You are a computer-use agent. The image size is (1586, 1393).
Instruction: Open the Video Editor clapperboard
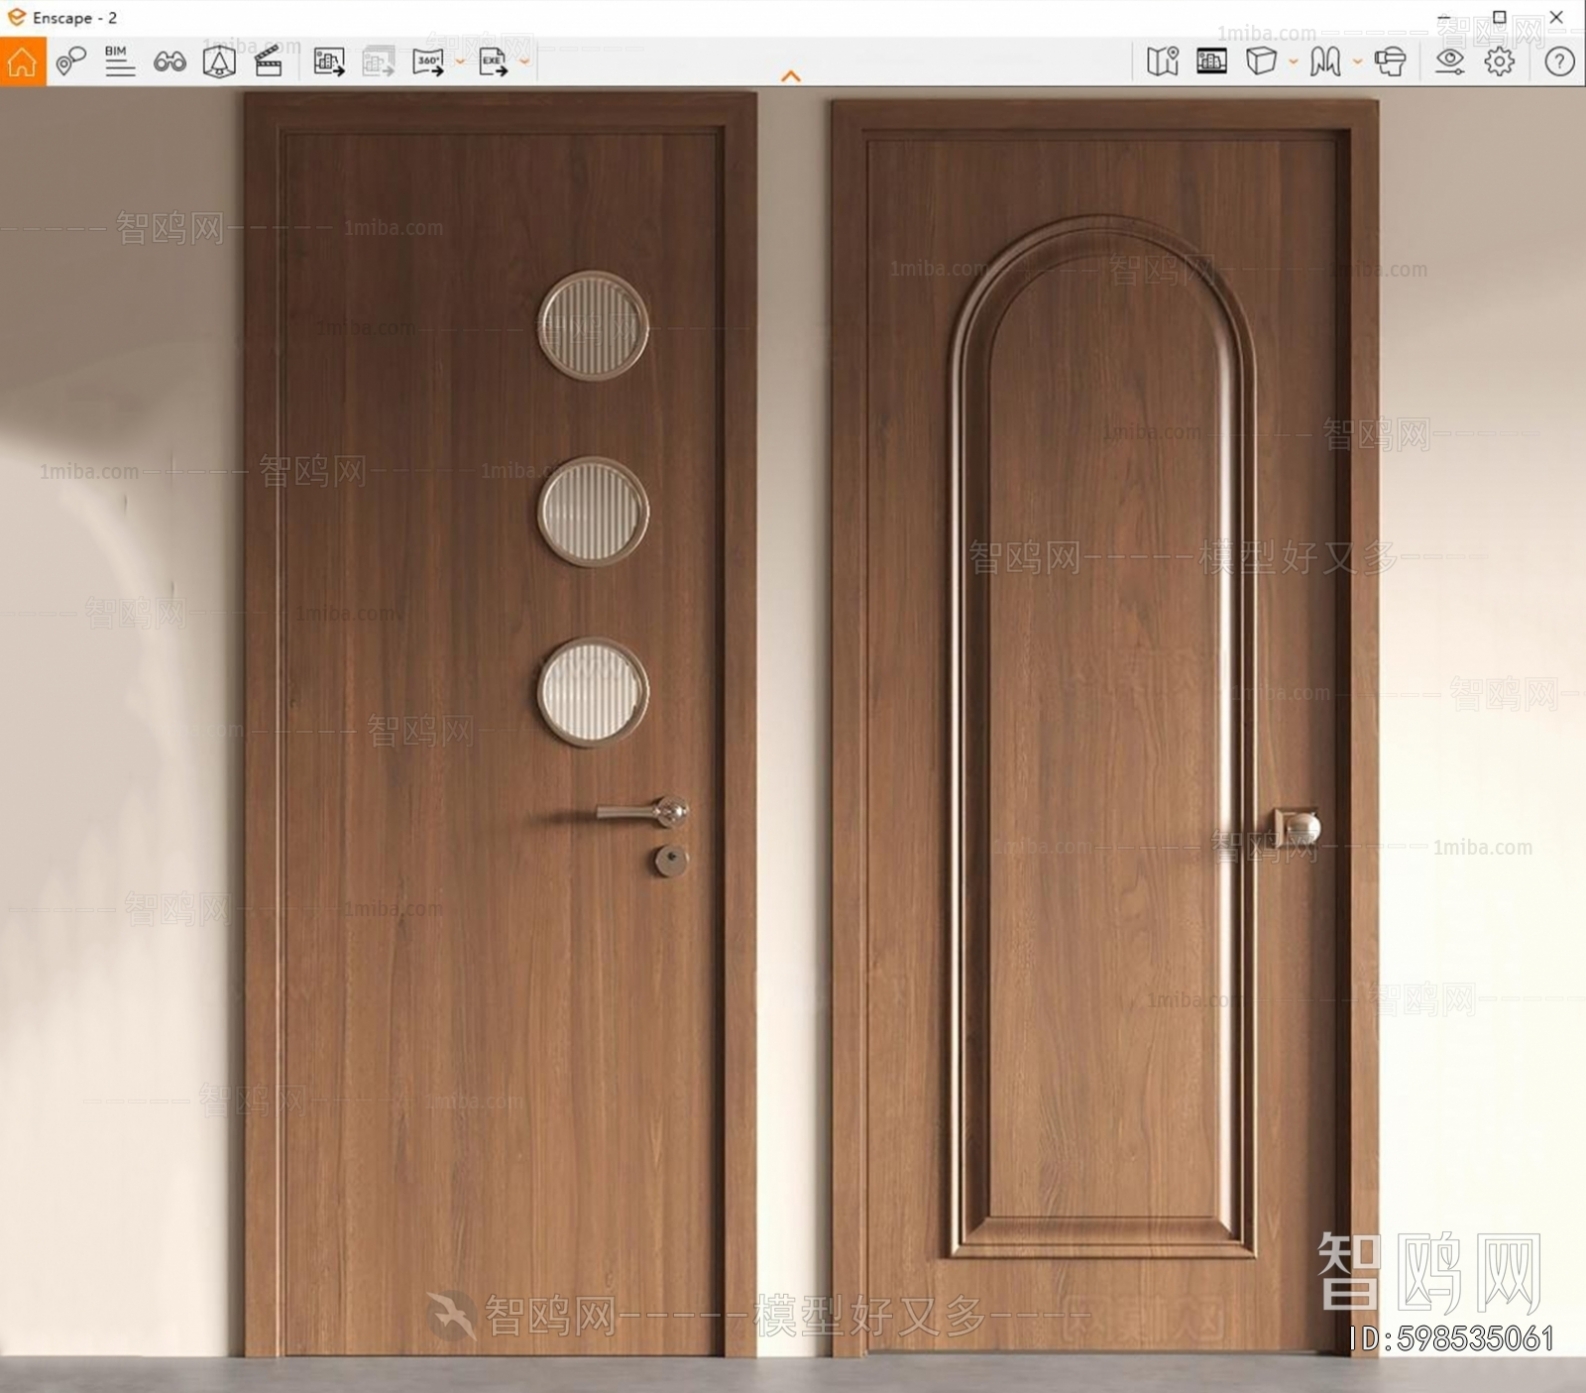[268, 61]
